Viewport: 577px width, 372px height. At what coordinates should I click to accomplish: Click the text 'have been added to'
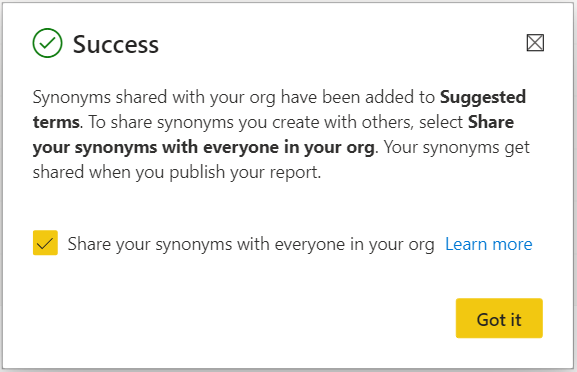point(358,98)
